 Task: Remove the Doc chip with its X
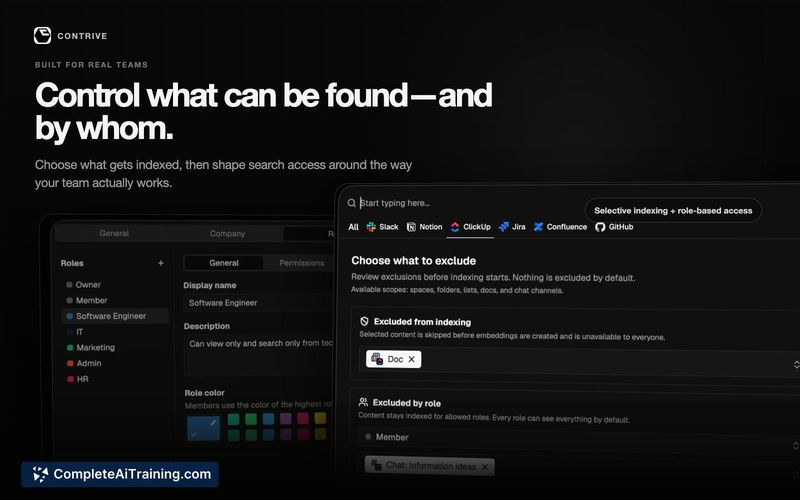(x=412, y=359)
